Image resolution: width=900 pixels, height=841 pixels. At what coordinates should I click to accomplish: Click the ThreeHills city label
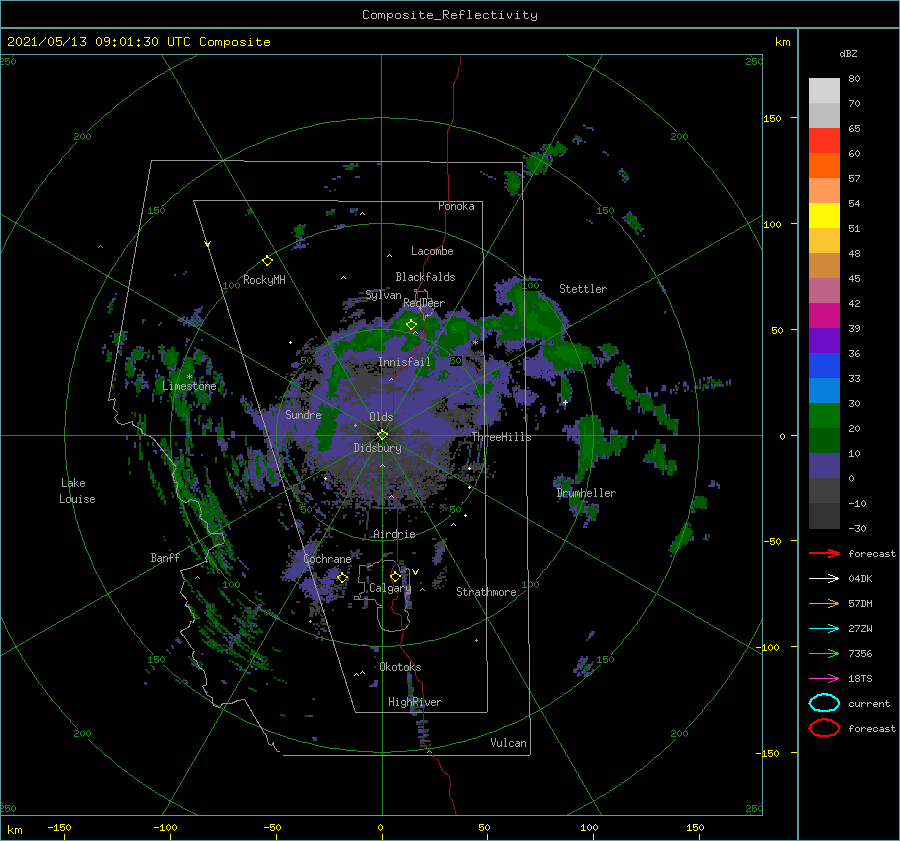tap(502, 437)
